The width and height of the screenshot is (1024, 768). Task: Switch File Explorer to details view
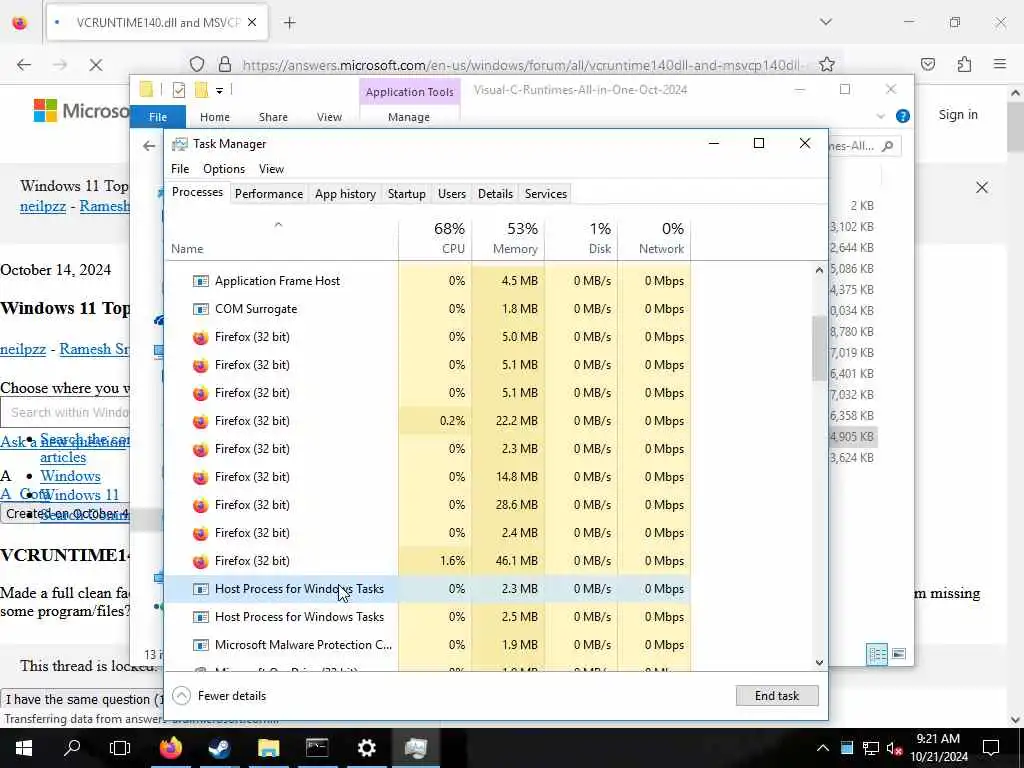coord(876,654)
